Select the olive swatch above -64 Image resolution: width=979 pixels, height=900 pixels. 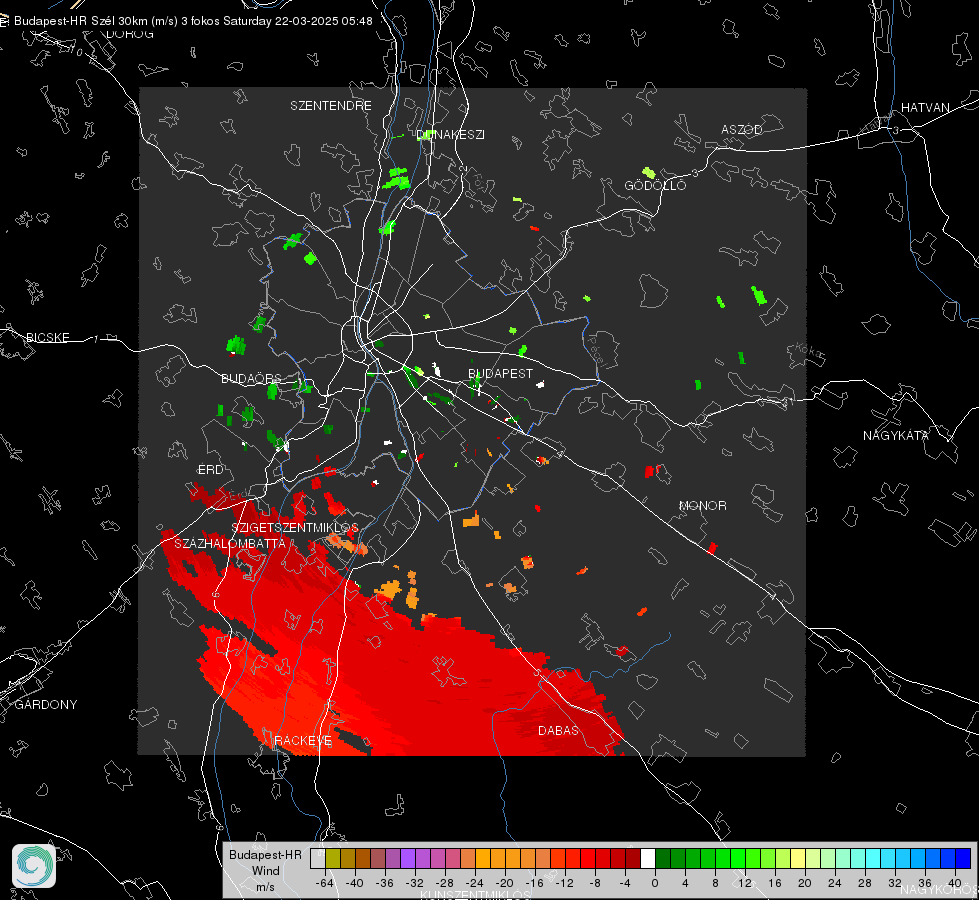point(333,858)
